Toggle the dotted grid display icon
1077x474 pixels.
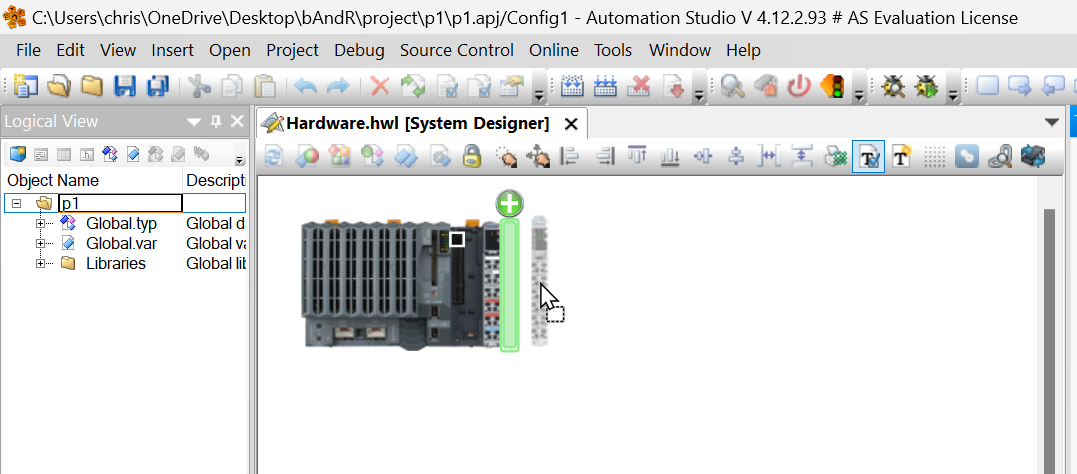(x=934, y=157)
